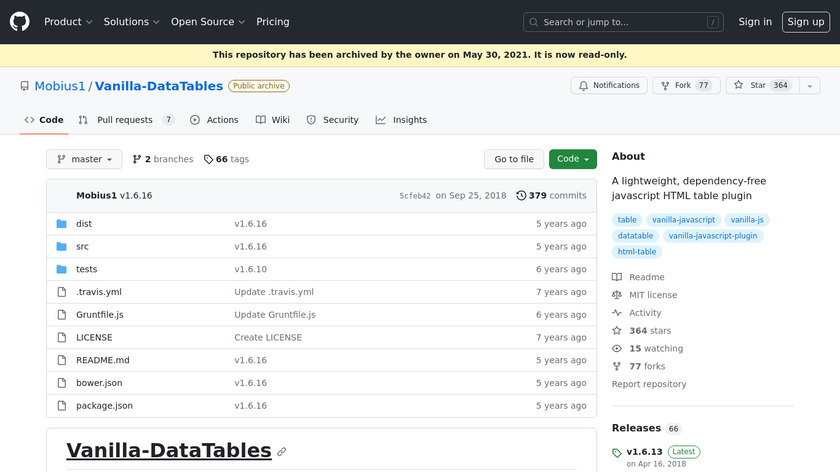Open the Vanilla-DataTables repository link
The width and height of the screenshot is (840, 472).
tap(159, 86)
